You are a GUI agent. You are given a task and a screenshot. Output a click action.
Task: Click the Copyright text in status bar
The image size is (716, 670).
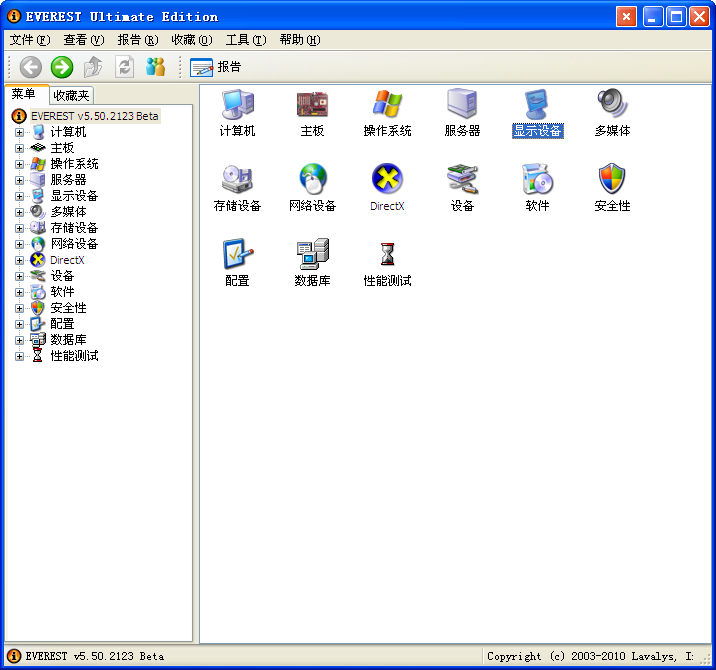tap(590, 656)
